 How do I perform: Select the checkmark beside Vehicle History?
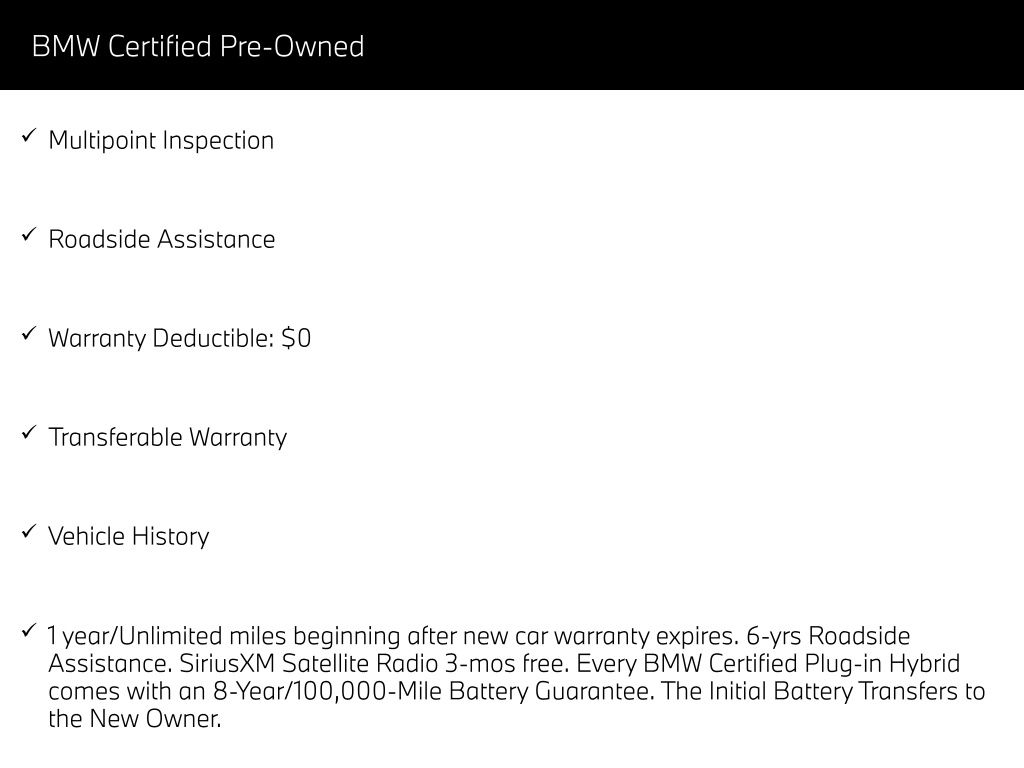pos(28,532)
